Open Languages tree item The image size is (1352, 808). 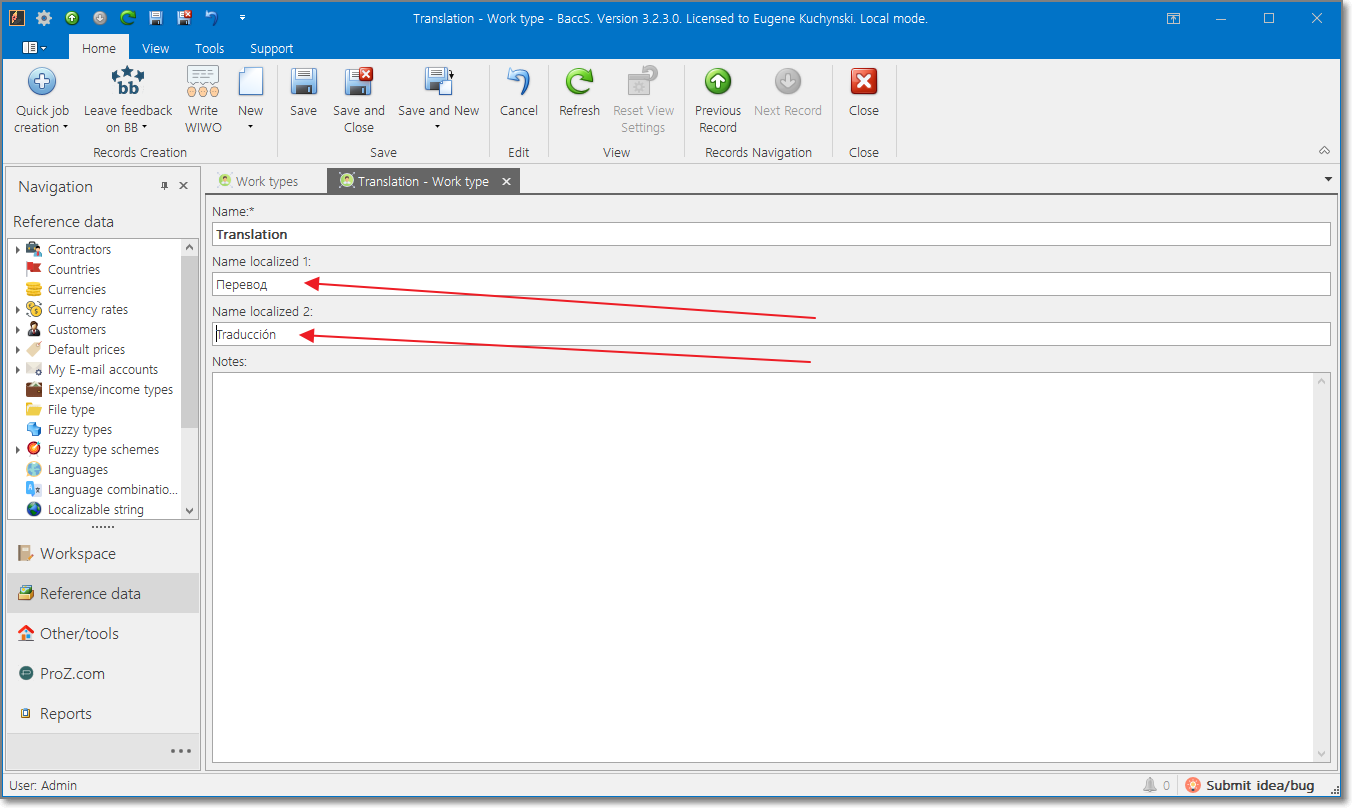click(x=78, y=469)
